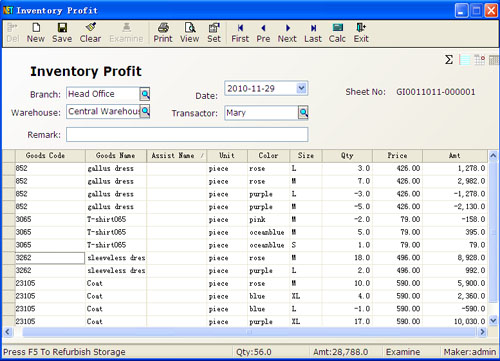Click the Qty cell 17.0
Viewport: 500px width, 361px height.
pos(347,322)
